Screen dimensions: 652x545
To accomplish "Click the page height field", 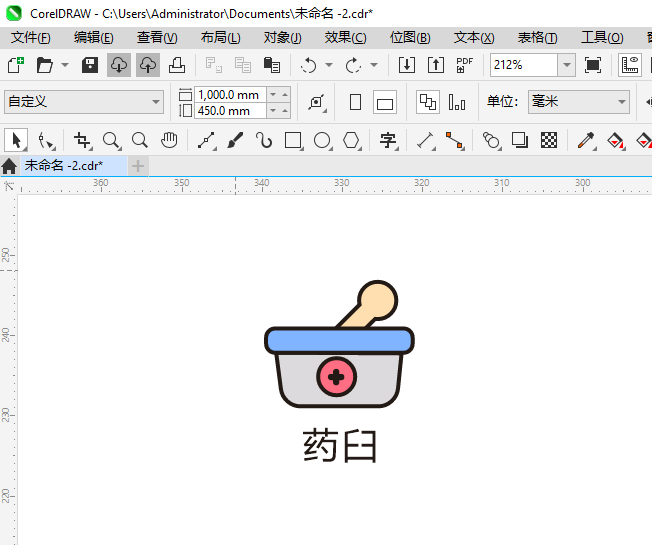I will (x=230, y=111).
